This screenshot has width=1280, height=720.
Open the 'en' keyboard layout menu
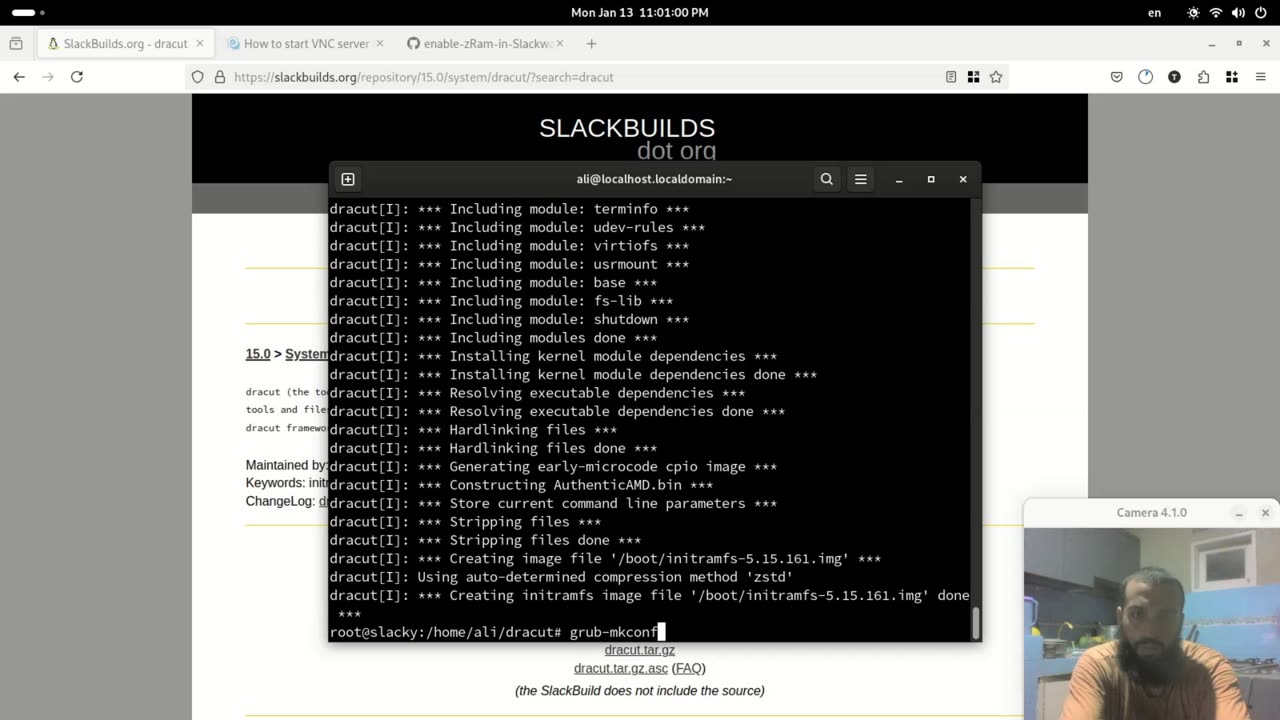pyautogui.click(x=1155, y=13)
